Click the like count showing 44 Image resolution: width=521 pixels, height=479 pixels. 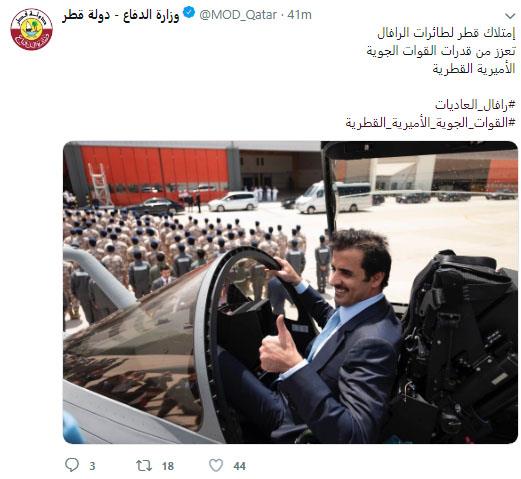pos(240,466)
